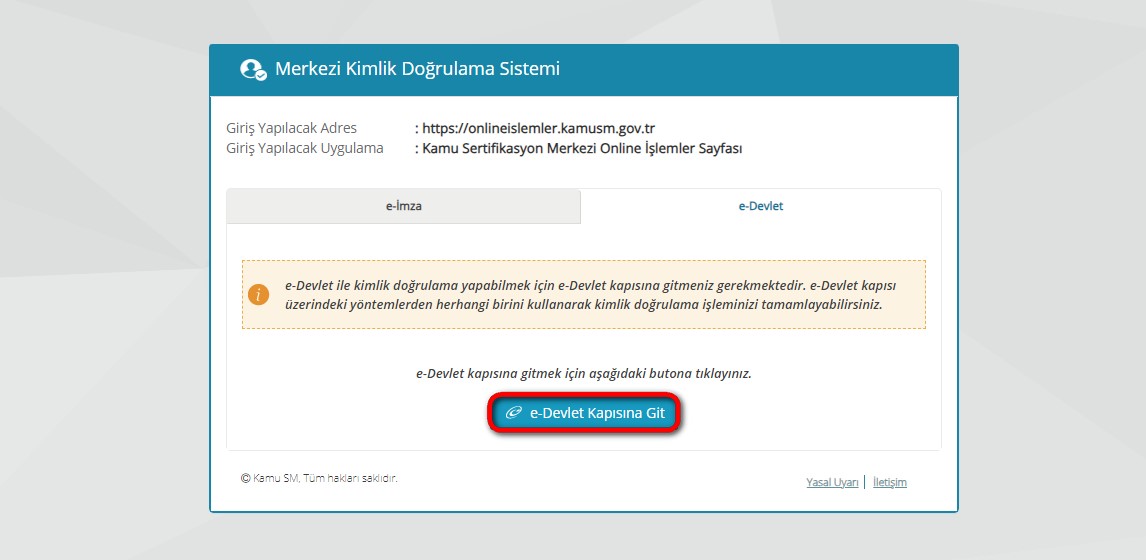The image size is (1146, 560).
Task: Click the separator between Yasal Uyarı and İletişim
Action: pyautogui.click(x=865, y=482)
